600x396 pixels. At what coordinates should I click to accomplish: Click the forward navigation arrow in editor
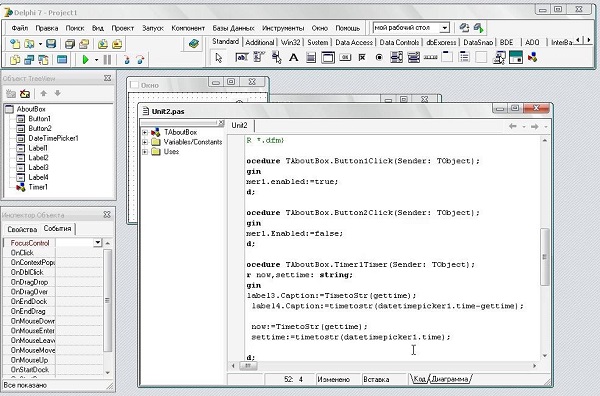(x=535, y=126)
